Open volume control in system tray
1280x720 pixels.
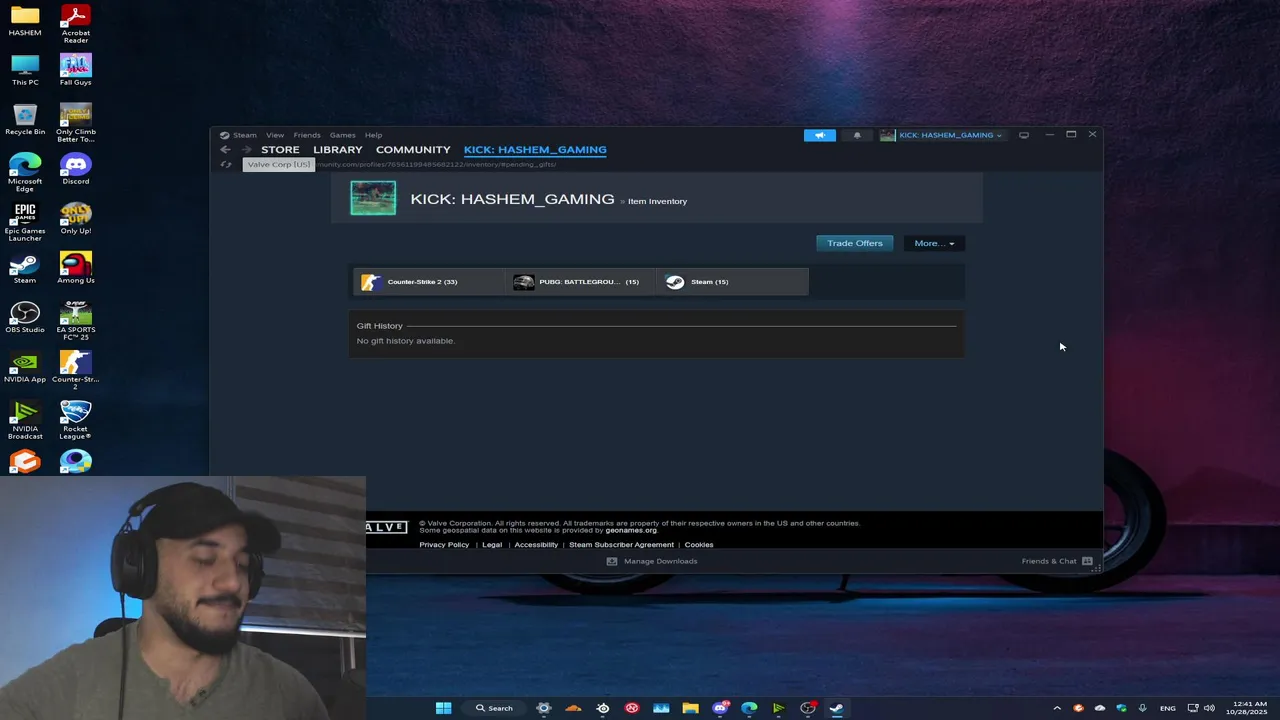point(1209,708)
